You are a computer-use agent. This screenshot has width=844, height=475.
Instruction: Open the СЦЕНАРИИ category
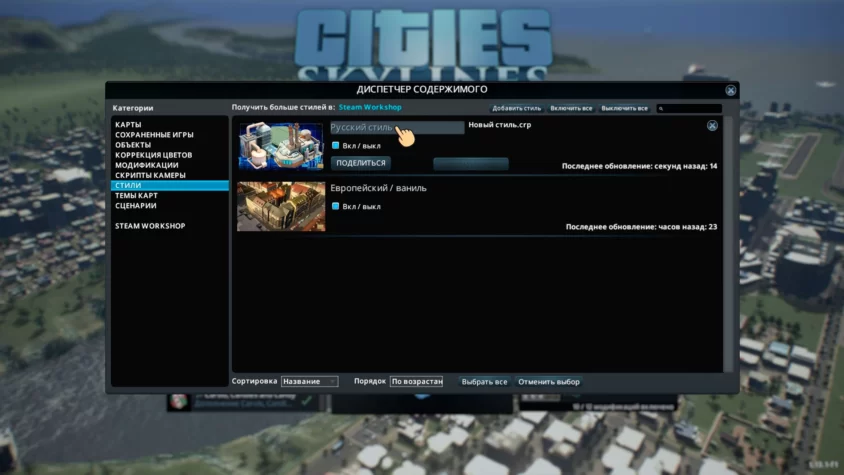[136, 206]
